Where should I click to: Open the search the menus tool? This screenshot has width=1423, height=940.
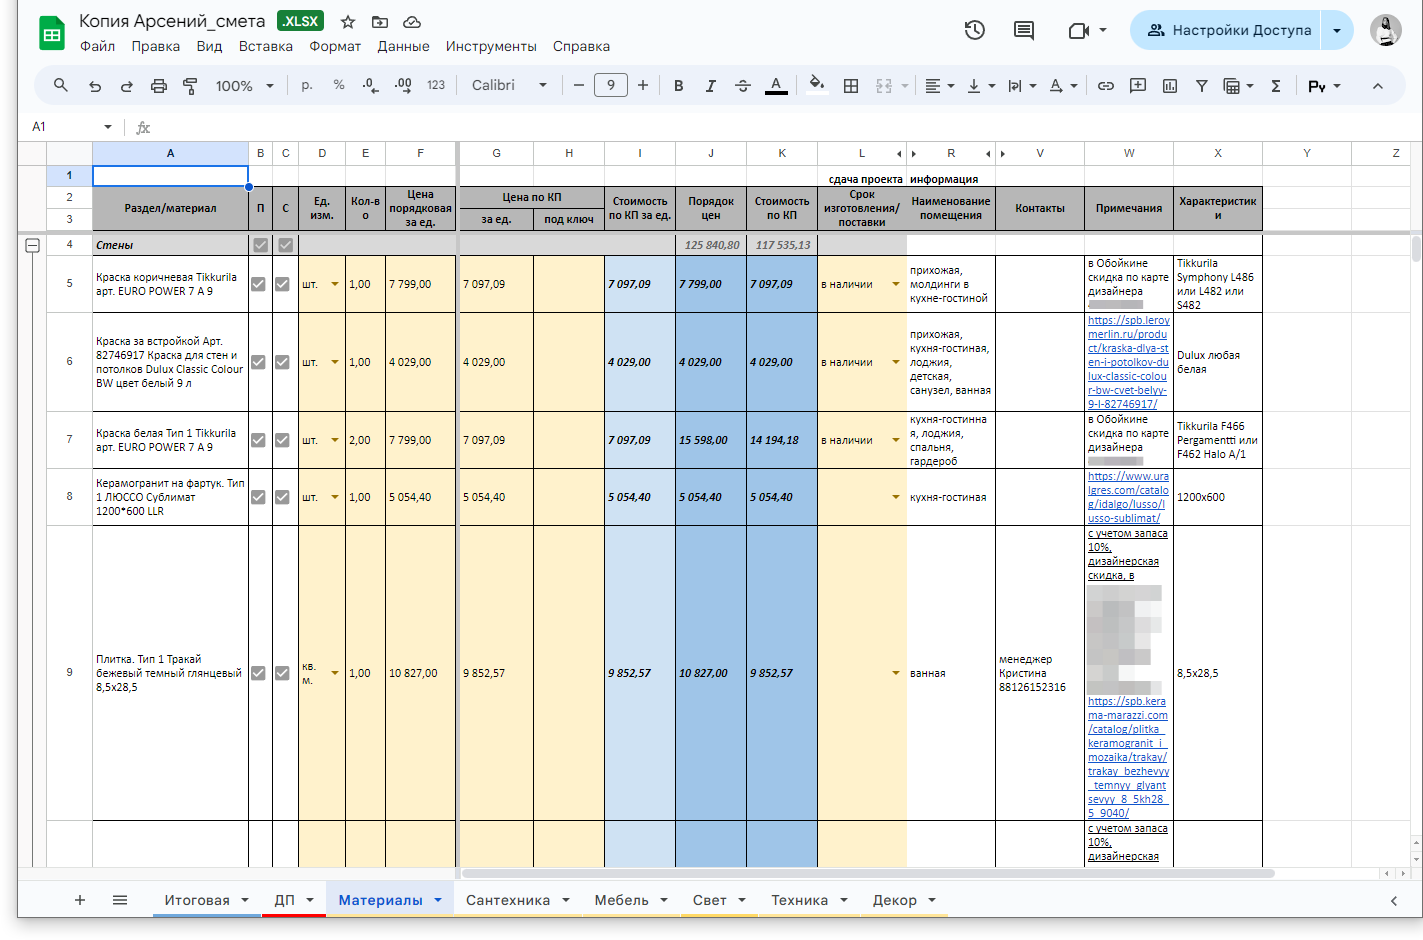61,86
